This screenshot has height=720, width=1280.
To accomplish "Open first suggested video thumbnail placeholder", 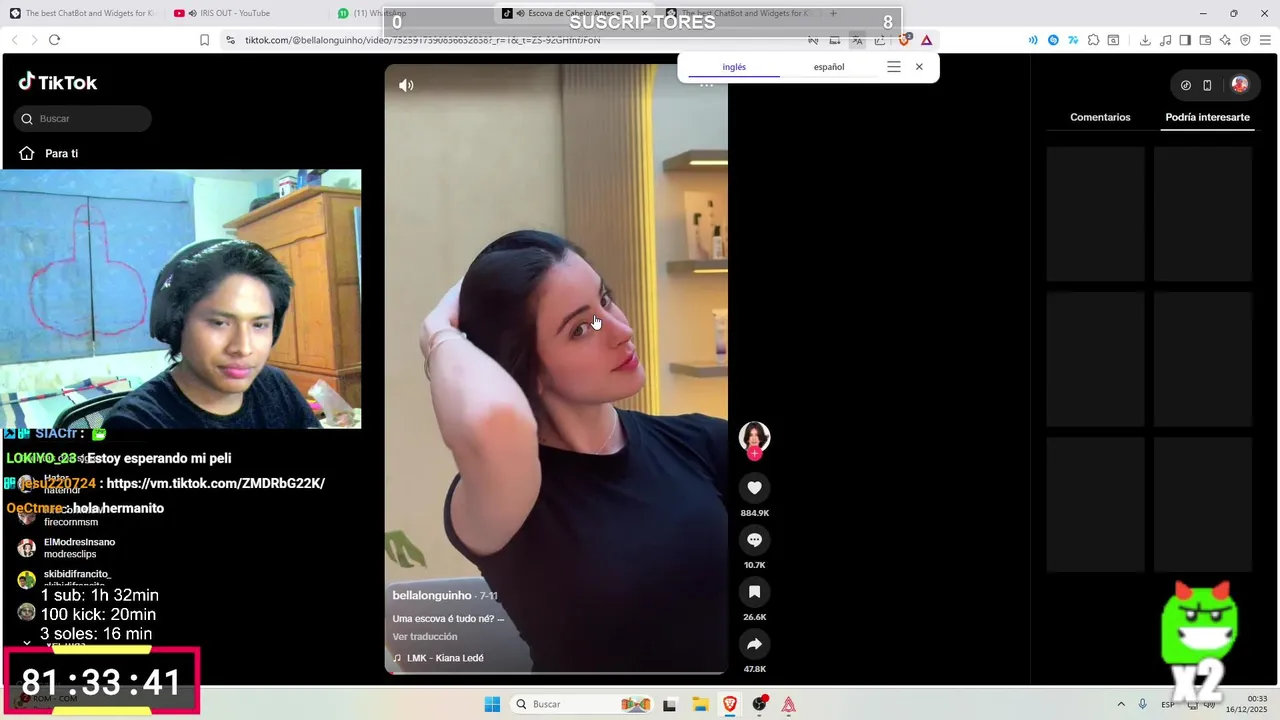I will [1096, 214].
